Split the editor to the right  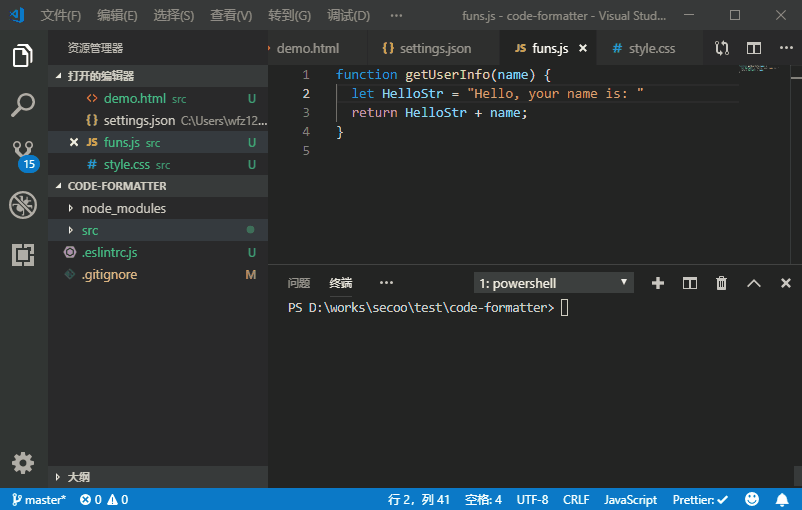[x=753, y=48]
